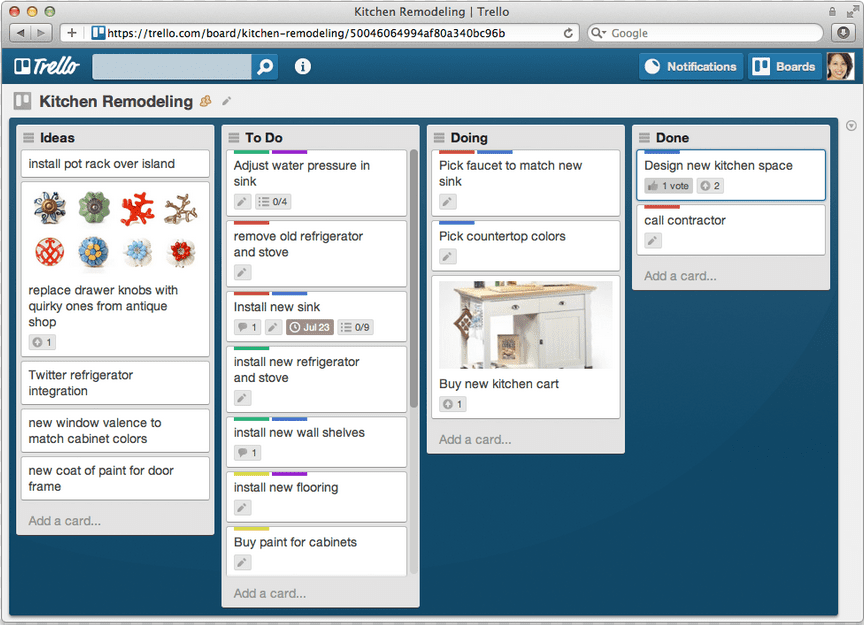
Task: Open the To Do list menu icon
Action: click(x=234, y=137)
